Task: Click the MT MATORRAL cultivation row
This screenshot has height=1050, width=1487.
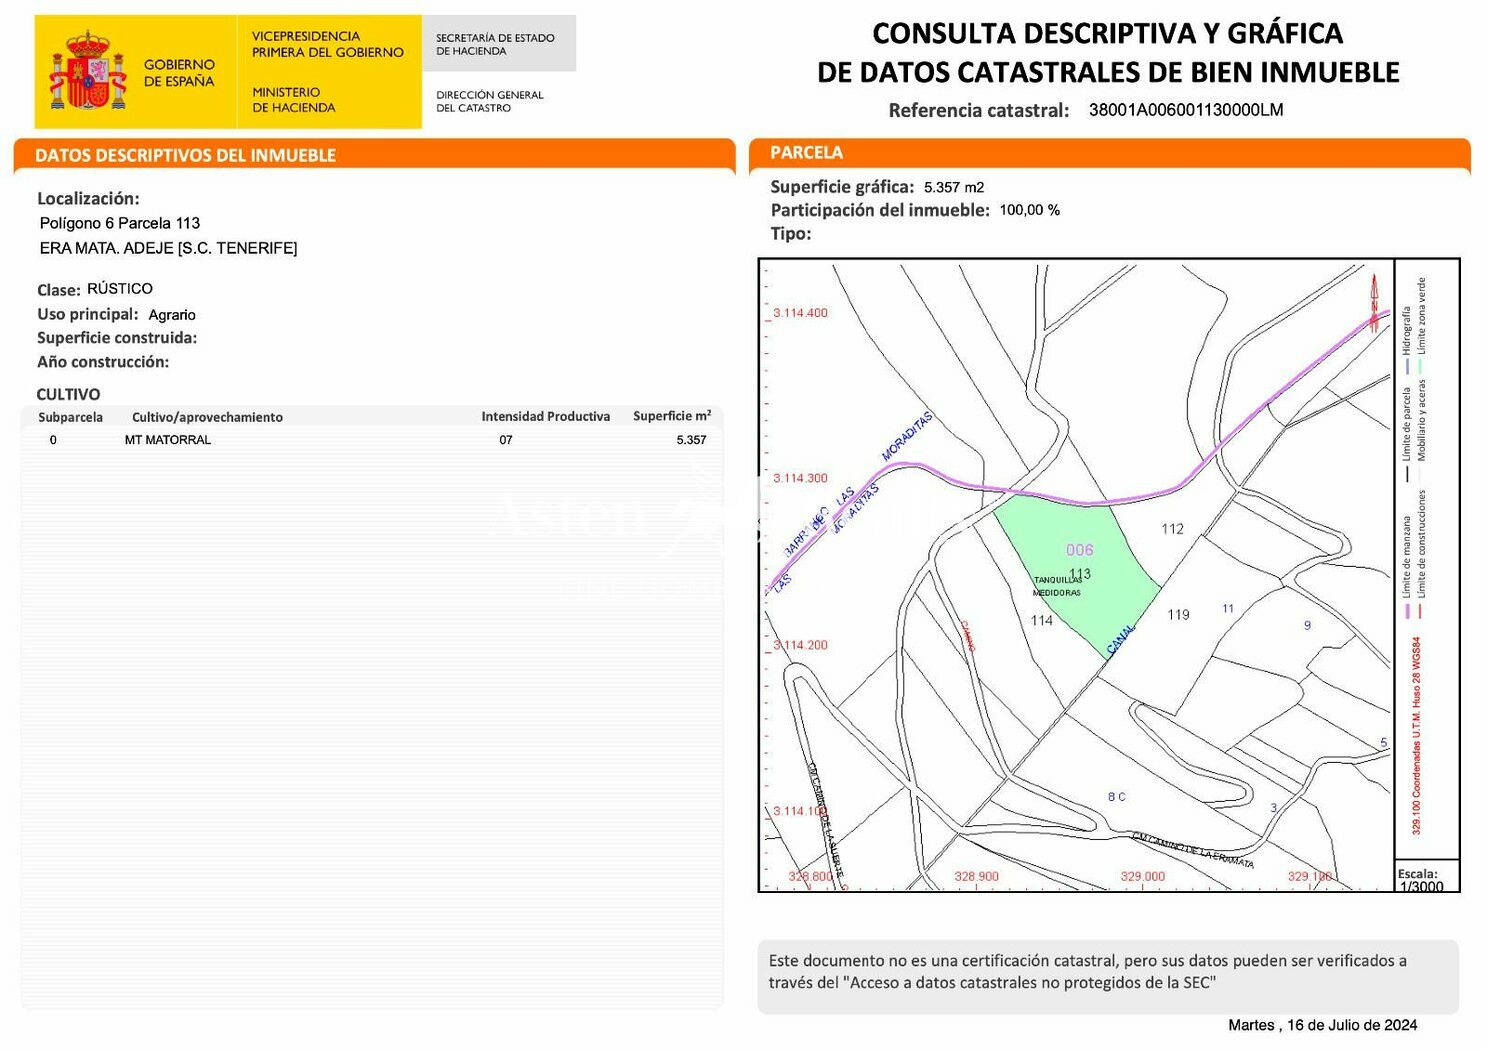Action: tap(372, 440)
